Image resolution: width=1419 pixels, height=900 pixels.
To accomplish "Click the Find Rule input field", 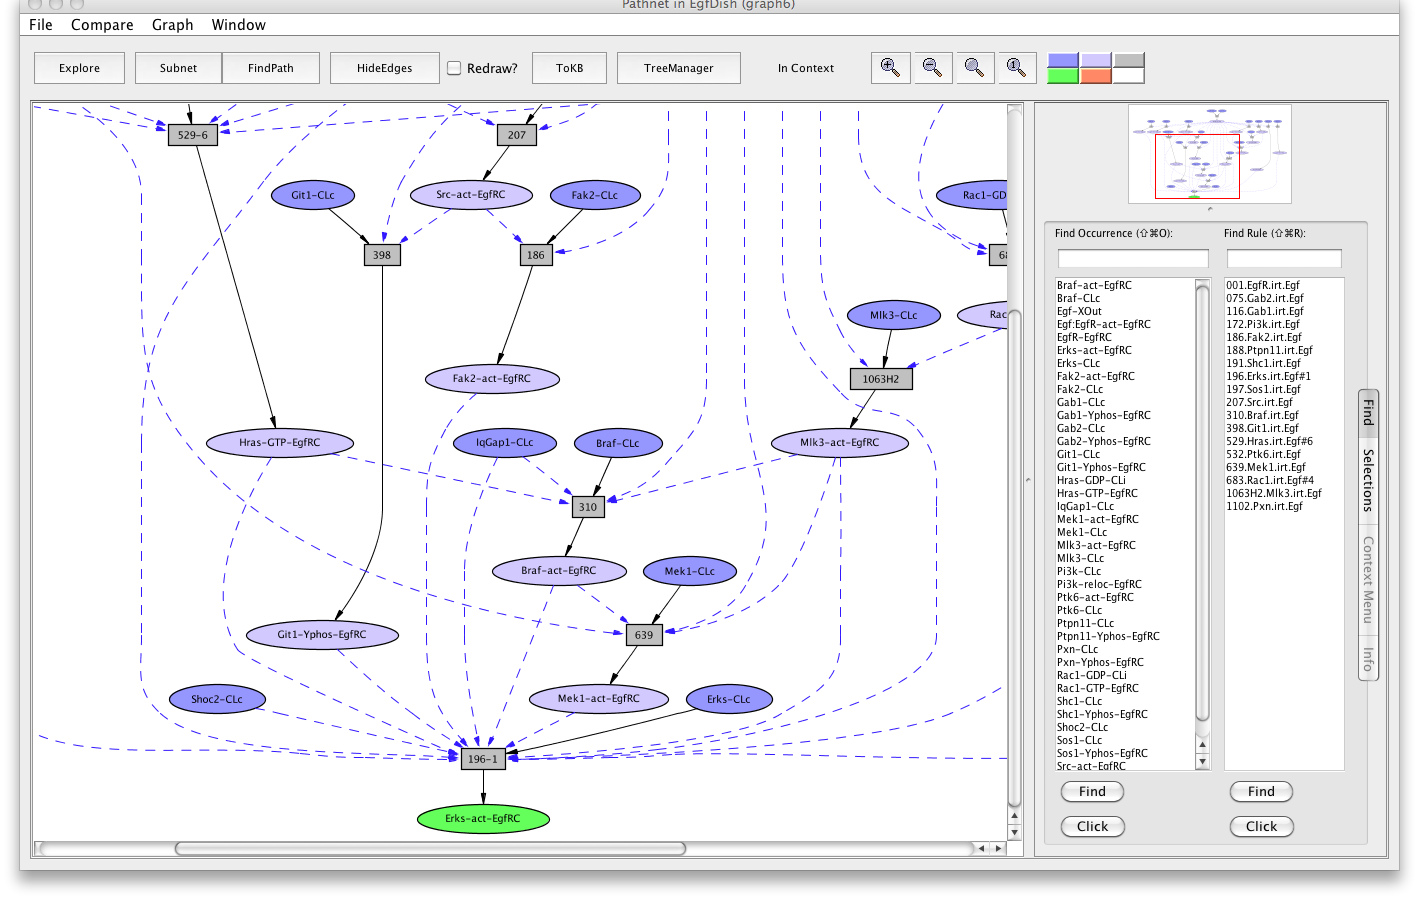I will tap(1284, 258).
